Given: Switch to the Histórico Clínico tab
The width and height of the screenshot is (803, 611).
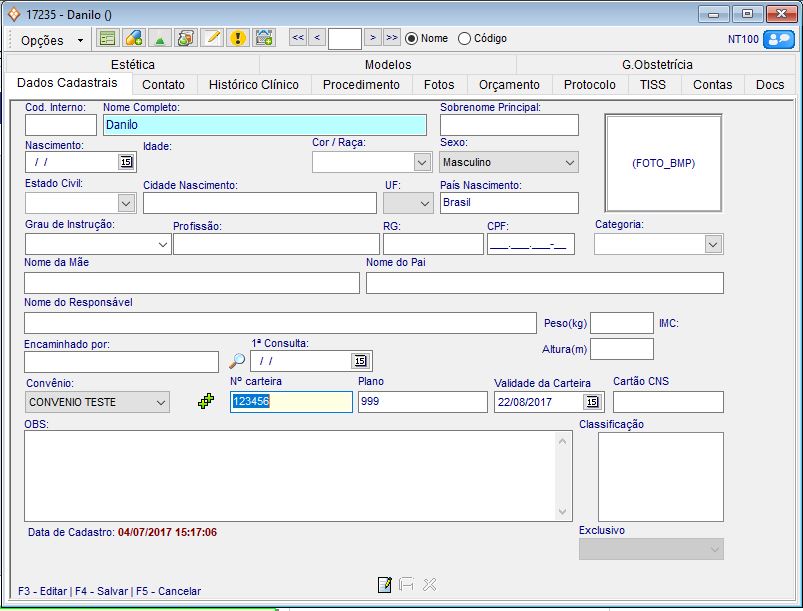Looking at the screenshot, I should [x=253, y=85].
